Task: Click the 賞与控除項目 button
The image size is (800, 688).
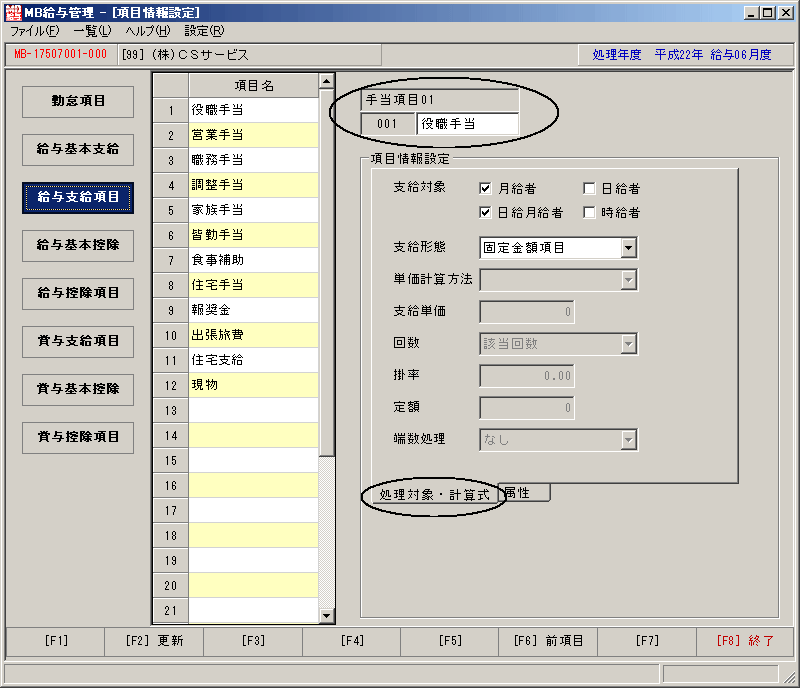Action: pyautogui.click(x=78, y=437)
